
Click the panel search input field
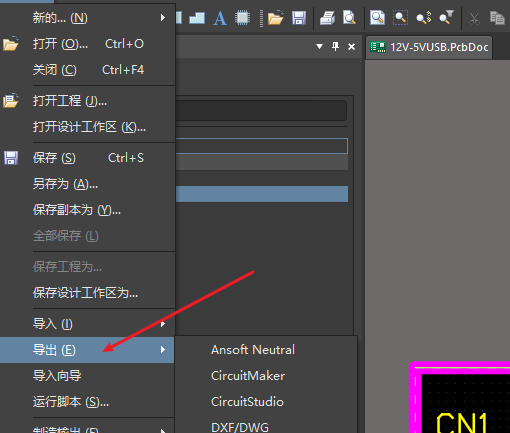pyautogui.click(x=261, y=110)
